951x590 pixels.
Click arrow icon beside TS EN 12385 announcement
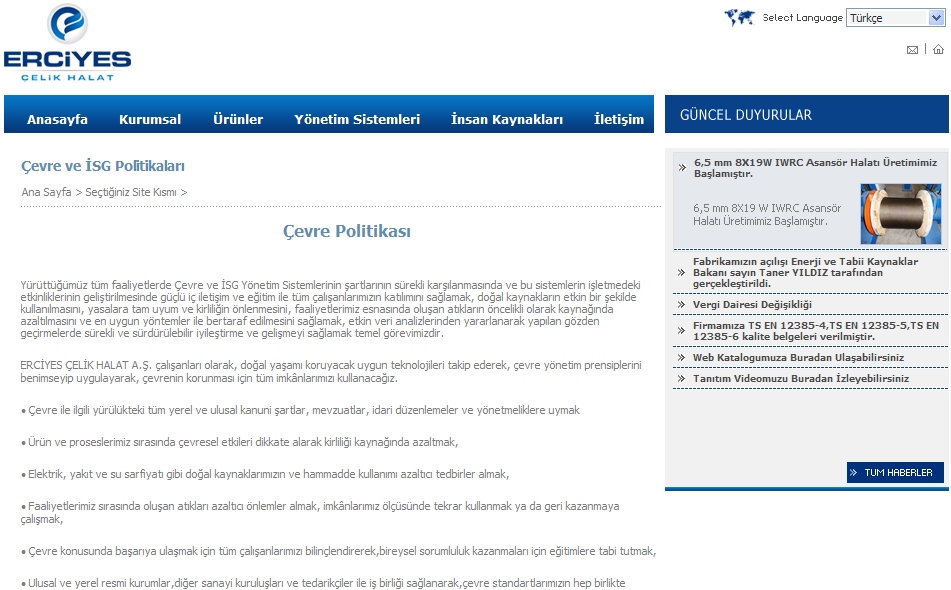(681, 331)
